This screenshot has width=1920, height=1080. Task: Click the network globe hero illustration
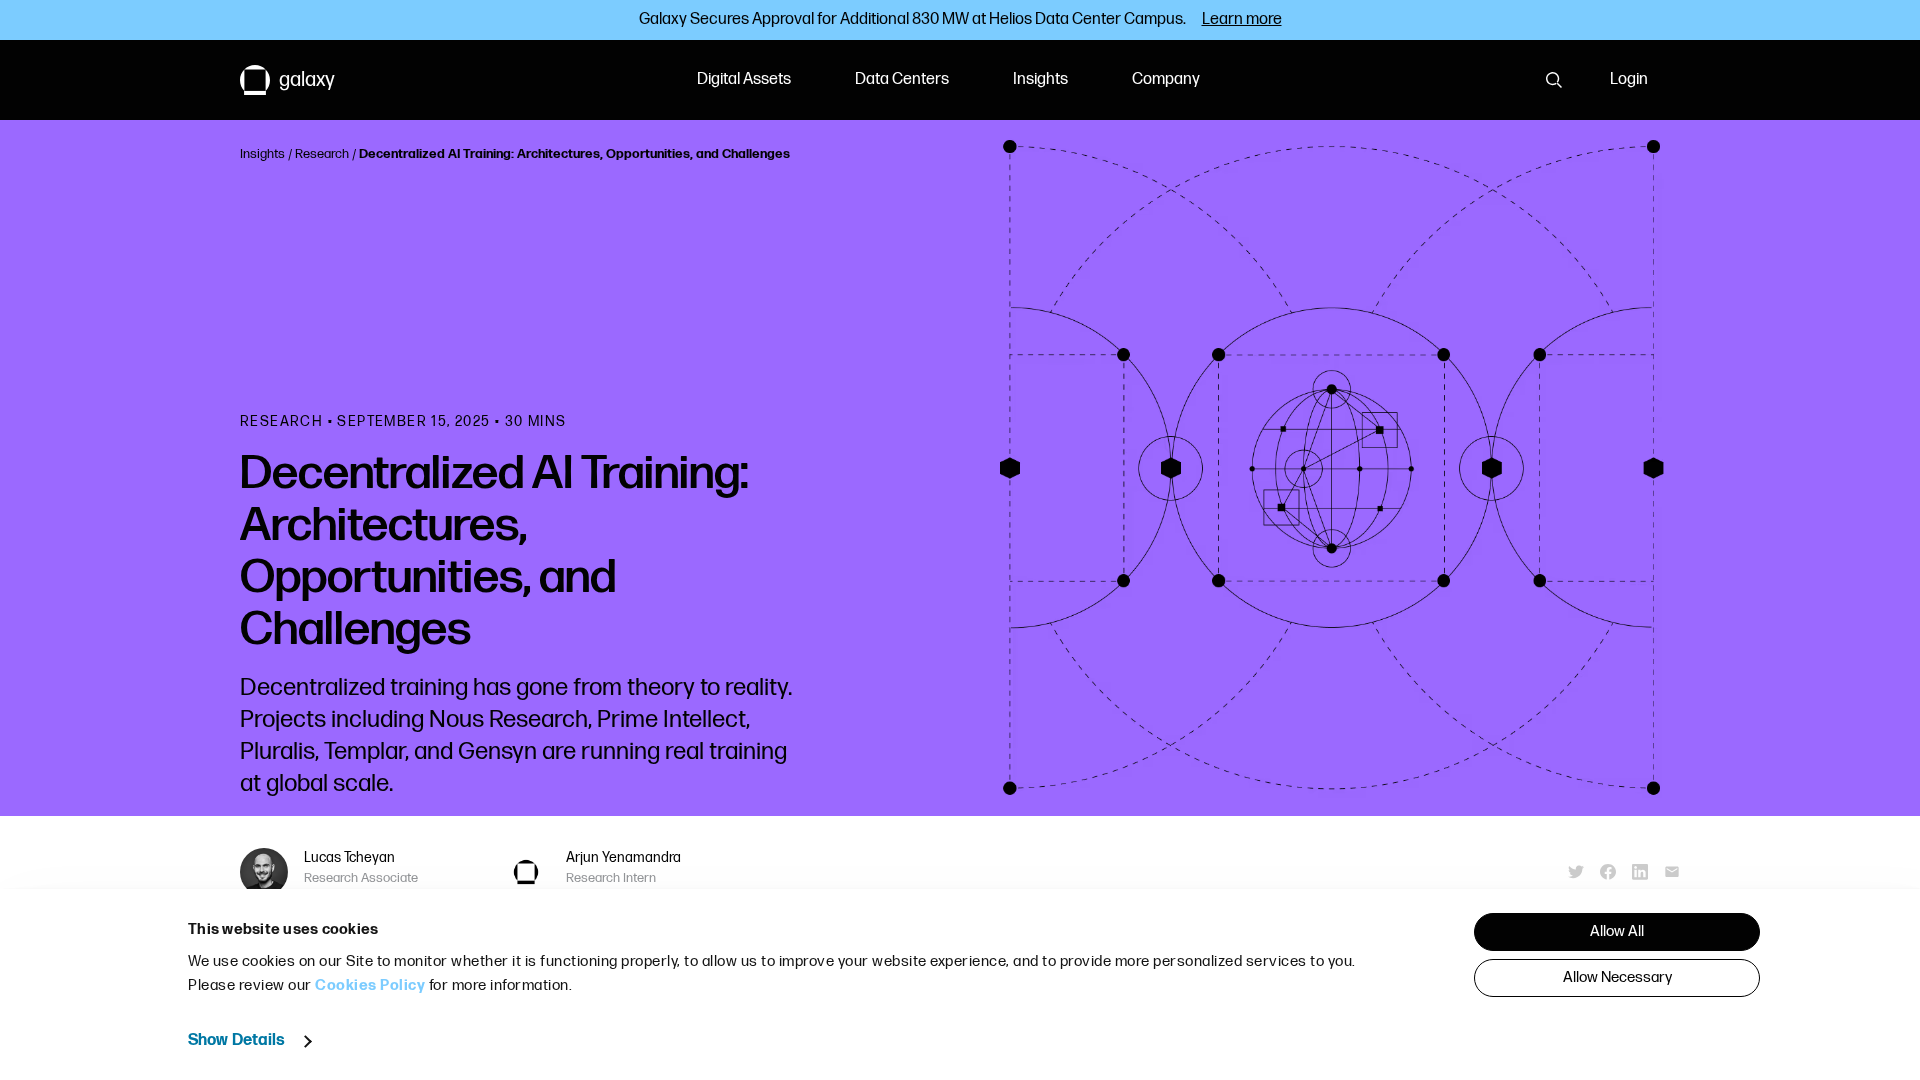[1331, 468]
